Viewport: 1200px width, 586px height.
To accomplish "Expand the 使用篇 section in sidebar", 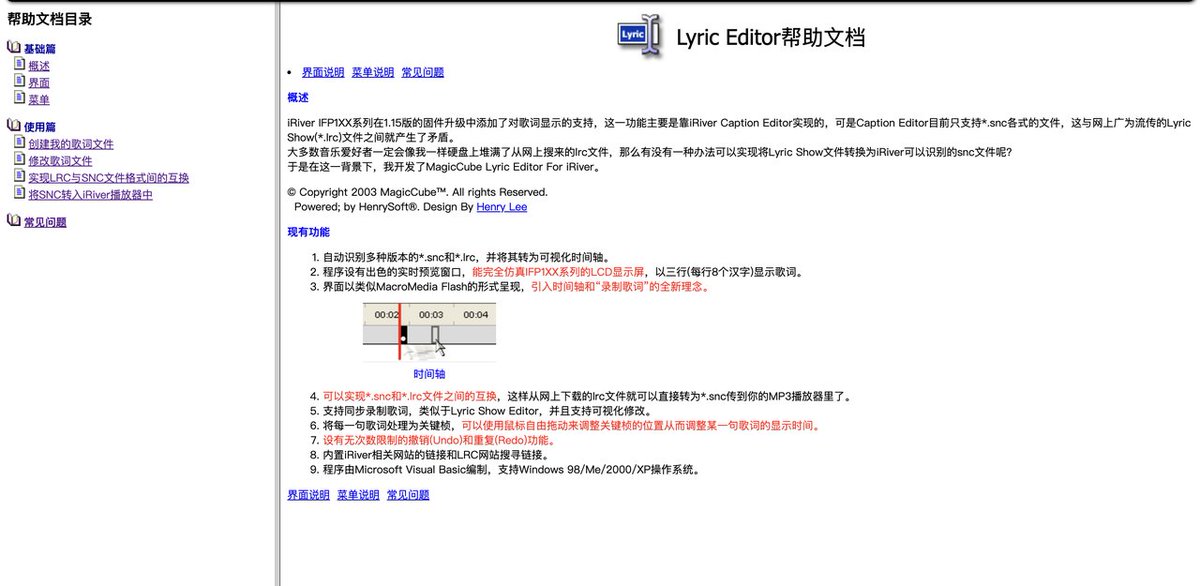I will [40, 127].
